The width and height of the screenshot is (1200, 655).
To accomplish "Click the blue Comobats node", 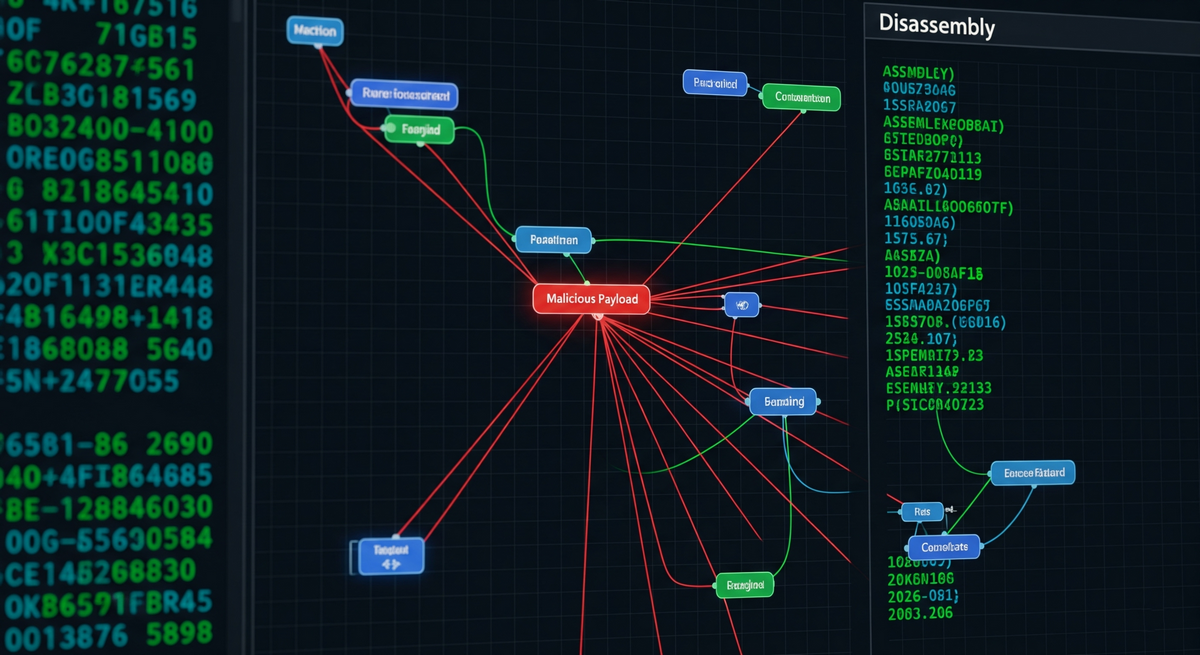I will pos(944,547).
